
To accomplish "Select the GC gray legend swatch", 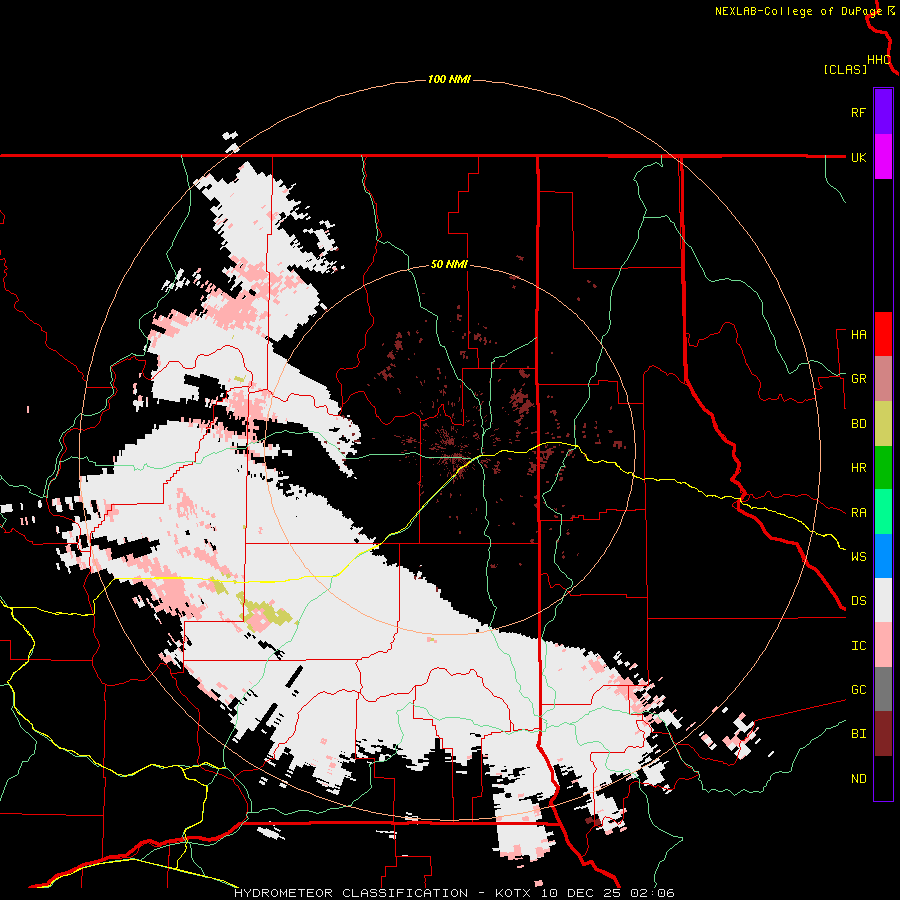I will 883,689.
